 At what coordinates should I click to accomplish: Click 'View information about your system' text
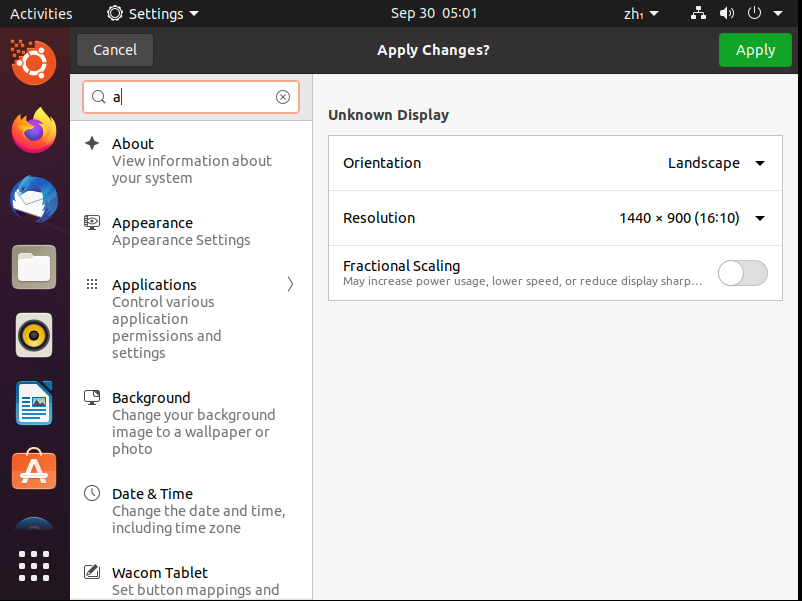192,169
